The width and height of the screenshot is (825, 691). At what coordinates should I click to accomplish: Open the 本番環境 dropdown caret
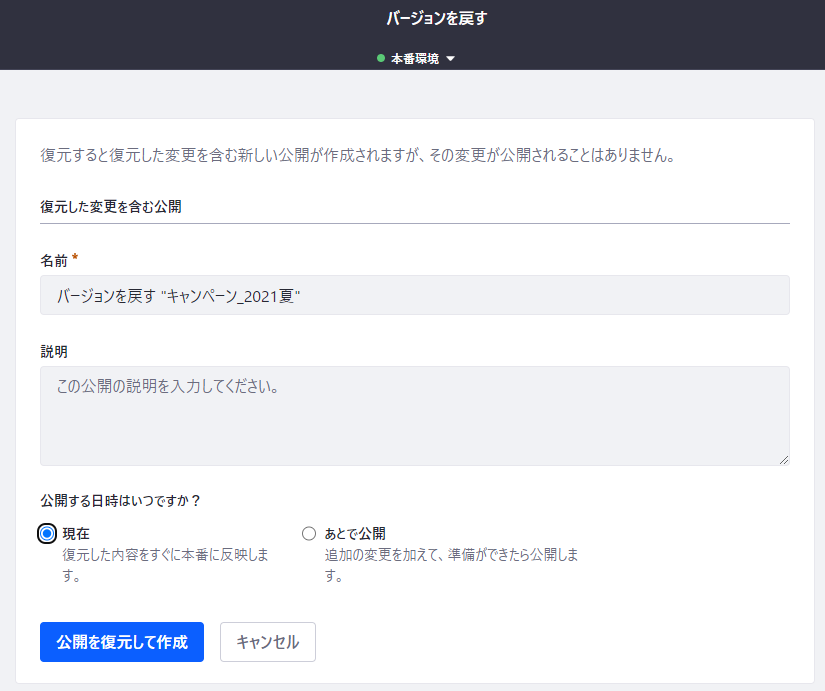point(450,59)
